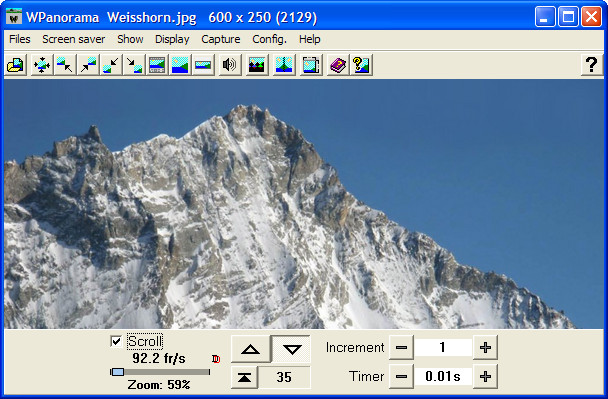Click the four-arrows center image toolbar icon
Screen dimensions: 608x399
point(41,65)
